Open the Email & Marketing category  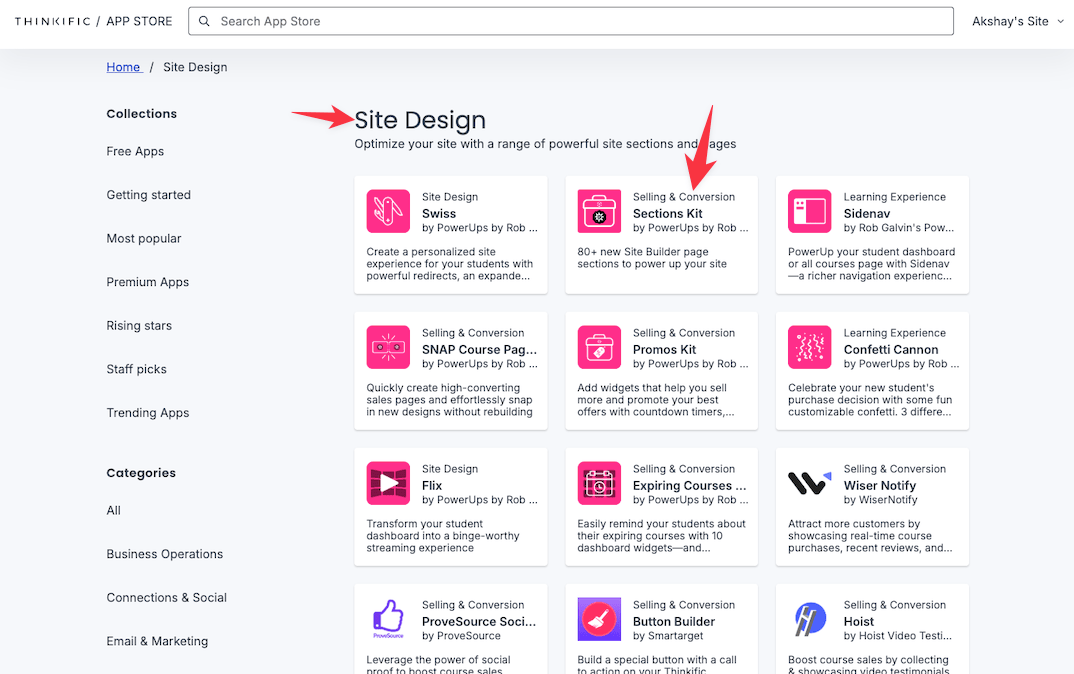coord(156,641)
